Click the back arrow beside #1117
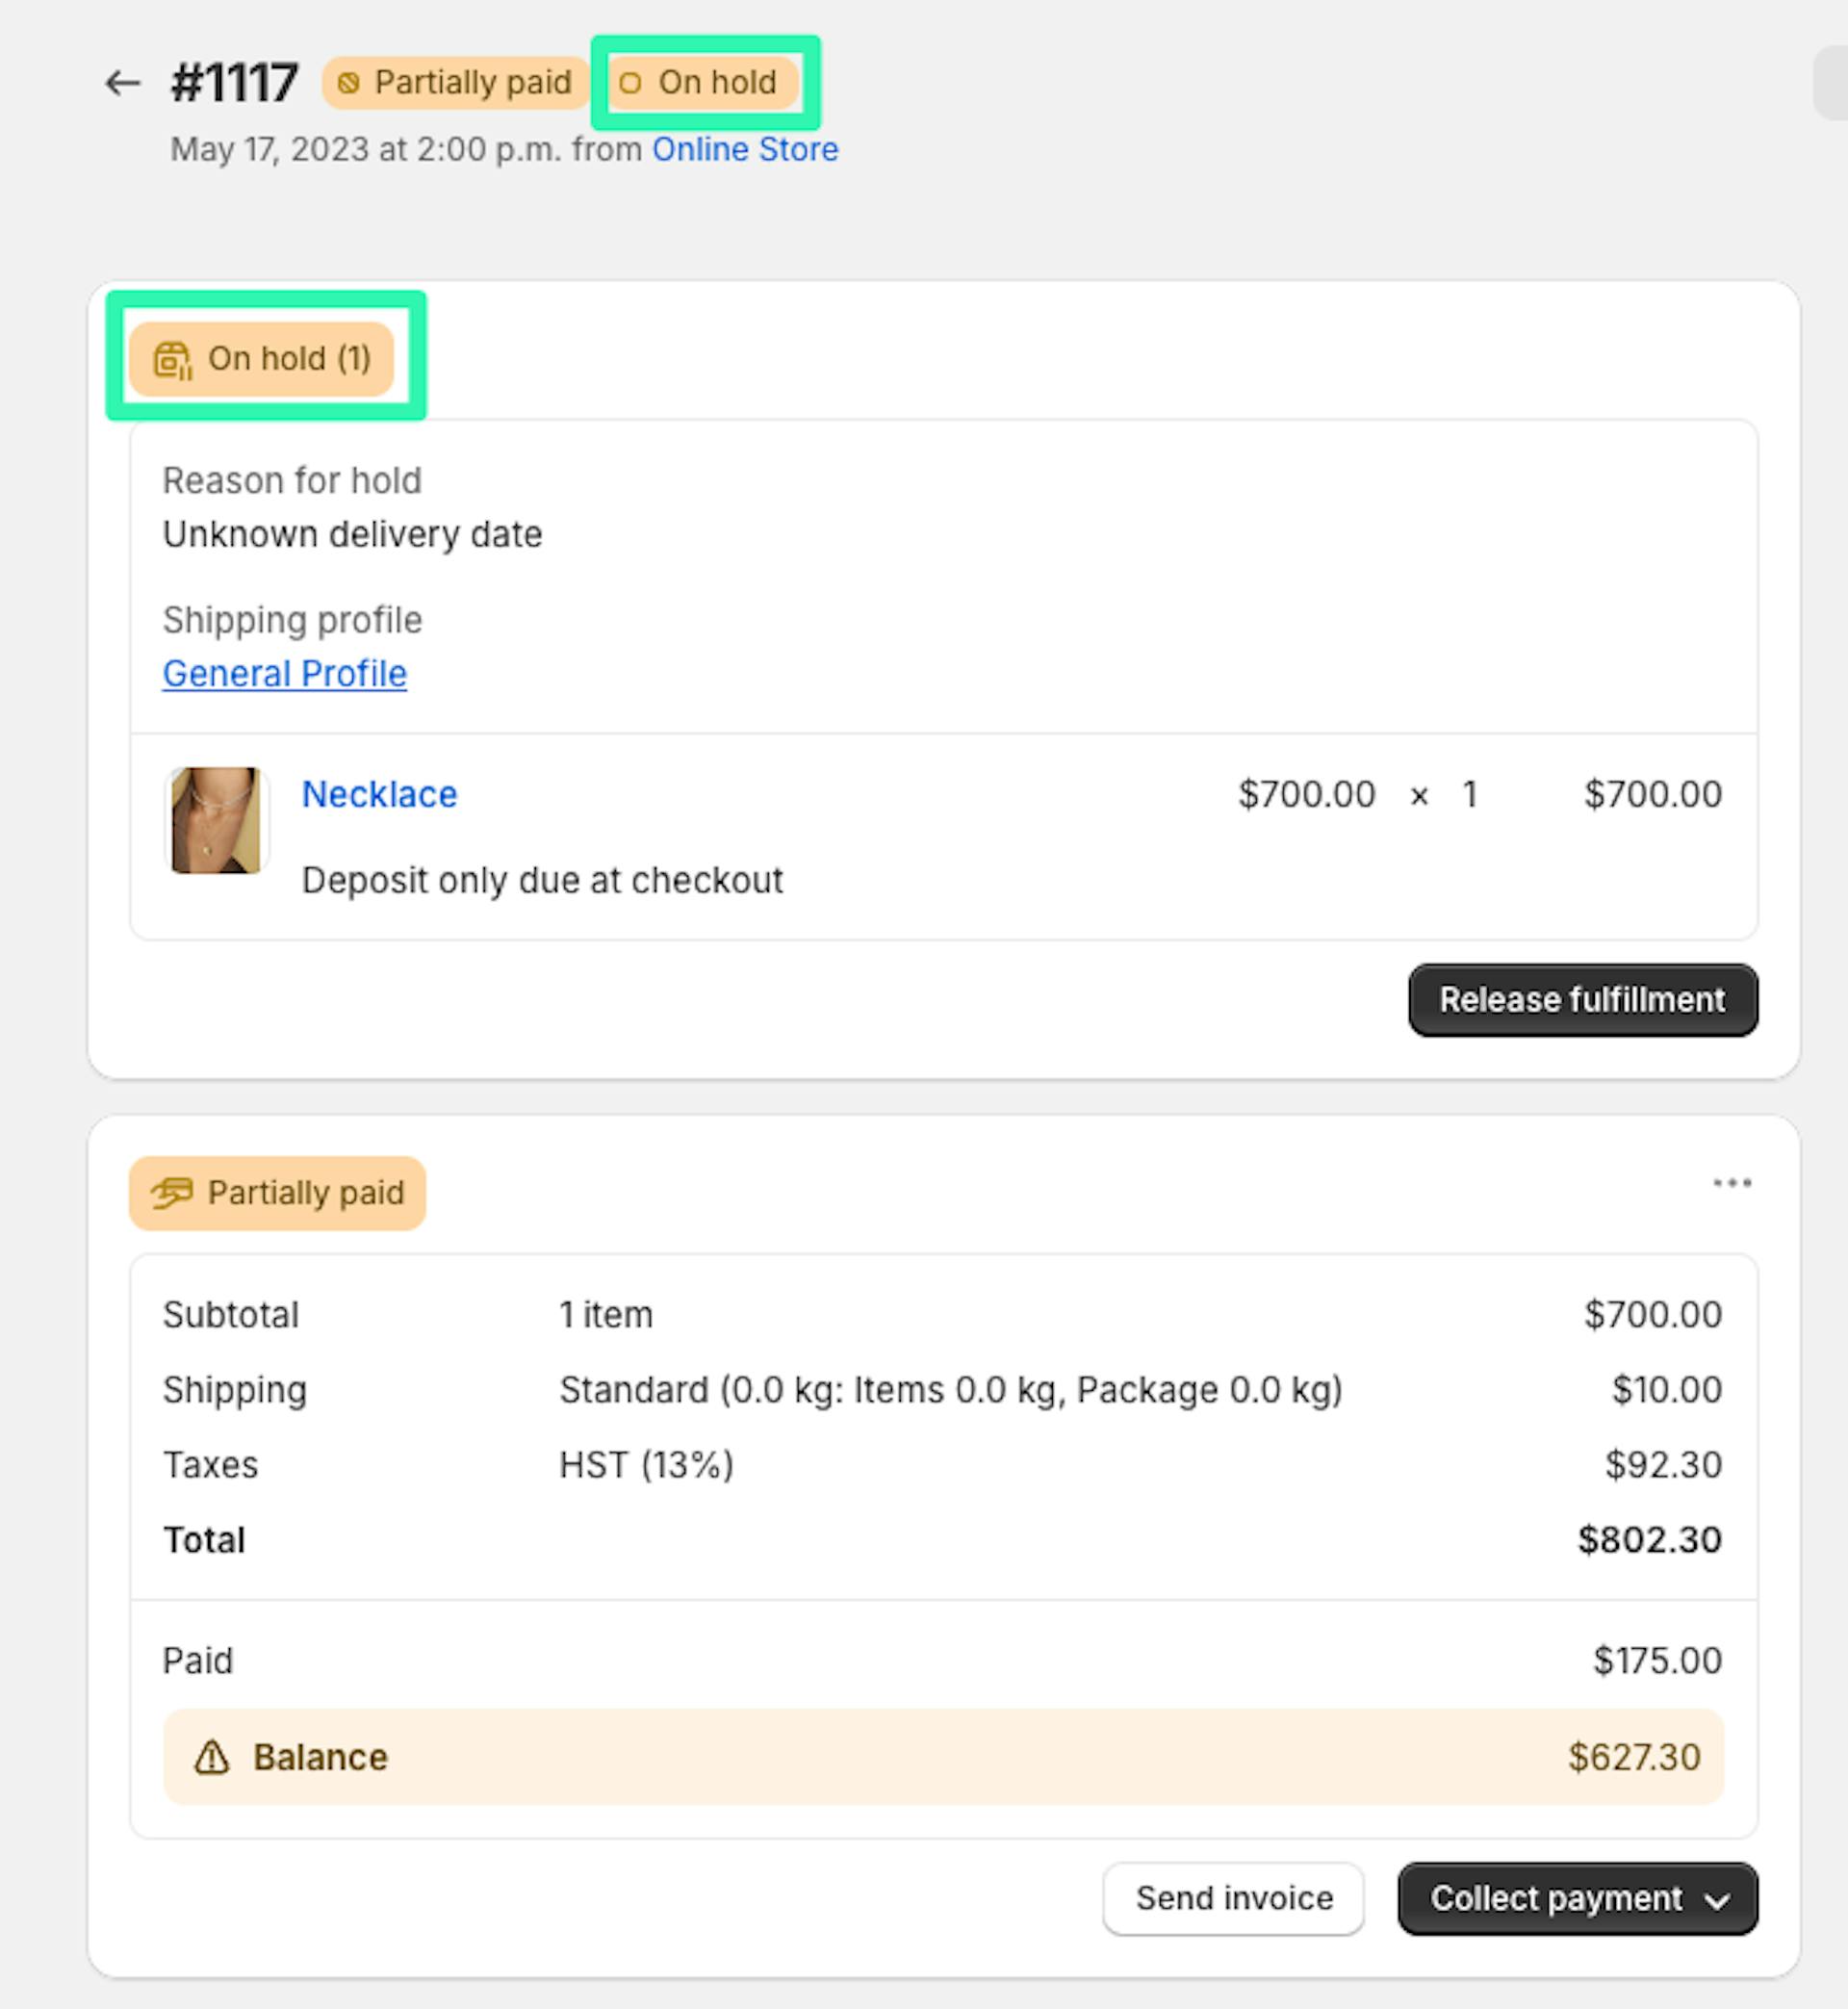This screenshot has width=1848, height=2009. (122, 83)
